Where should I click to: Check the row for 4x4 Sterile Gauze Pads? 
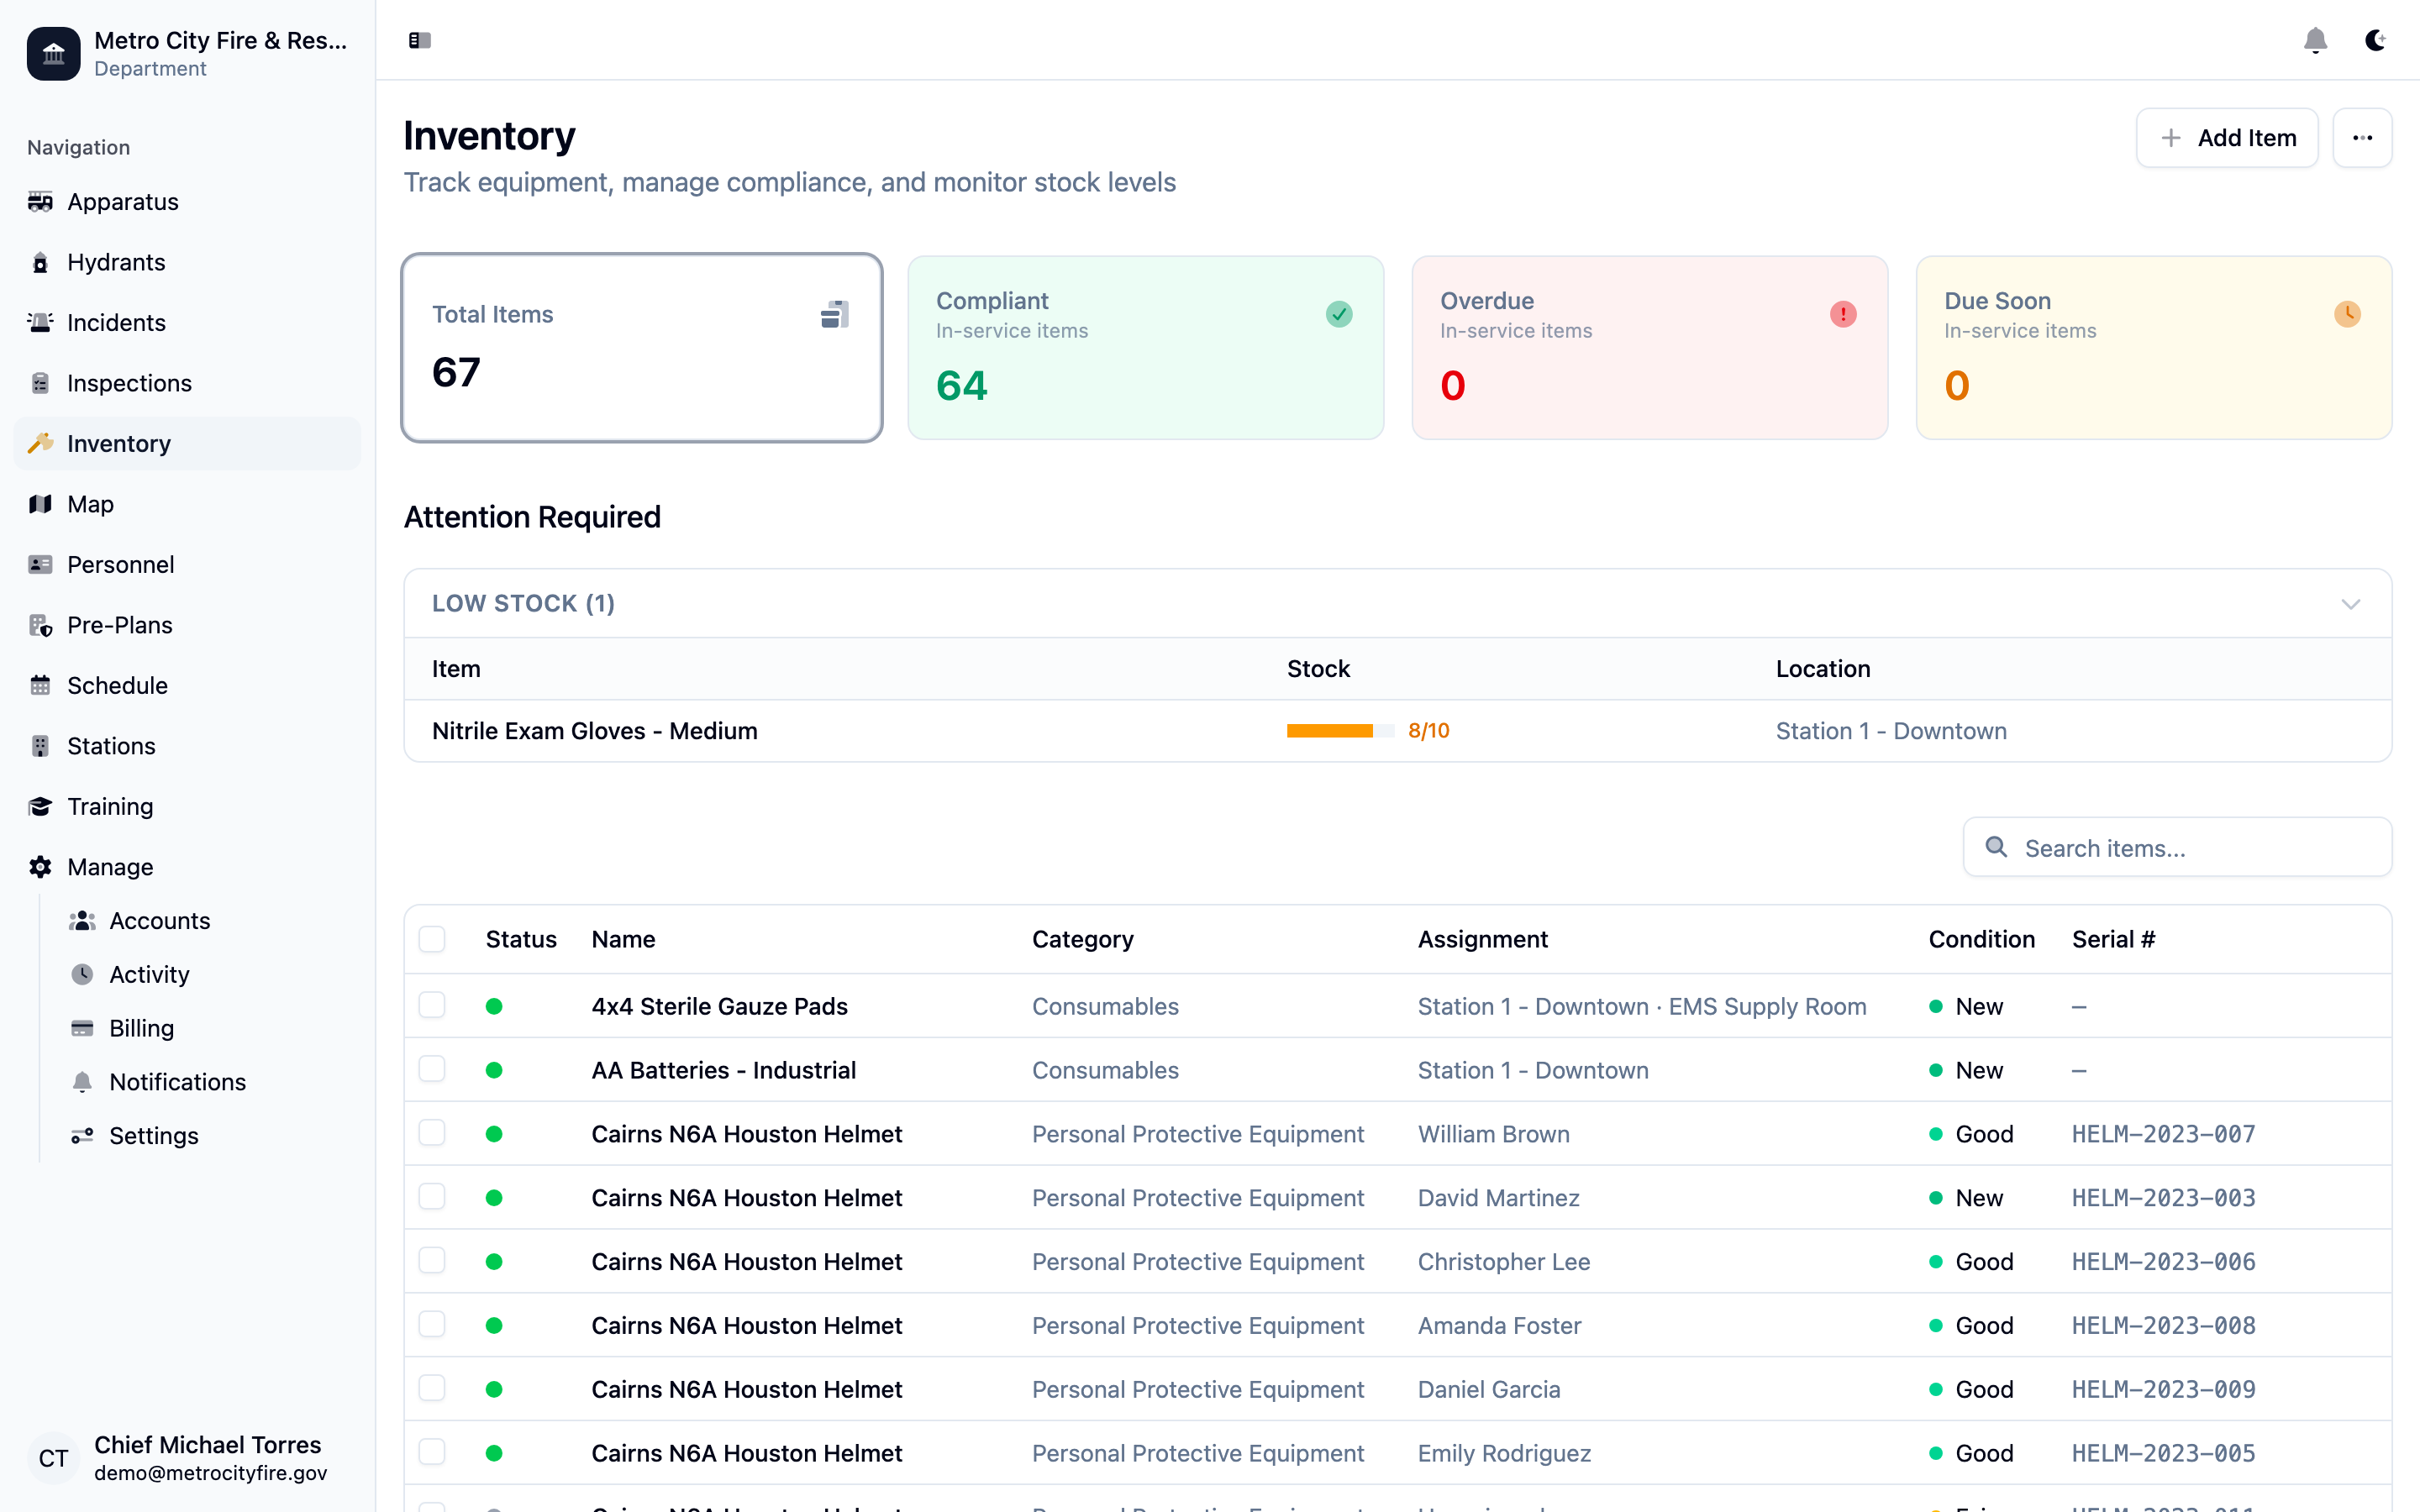[x=432, y=1005]
